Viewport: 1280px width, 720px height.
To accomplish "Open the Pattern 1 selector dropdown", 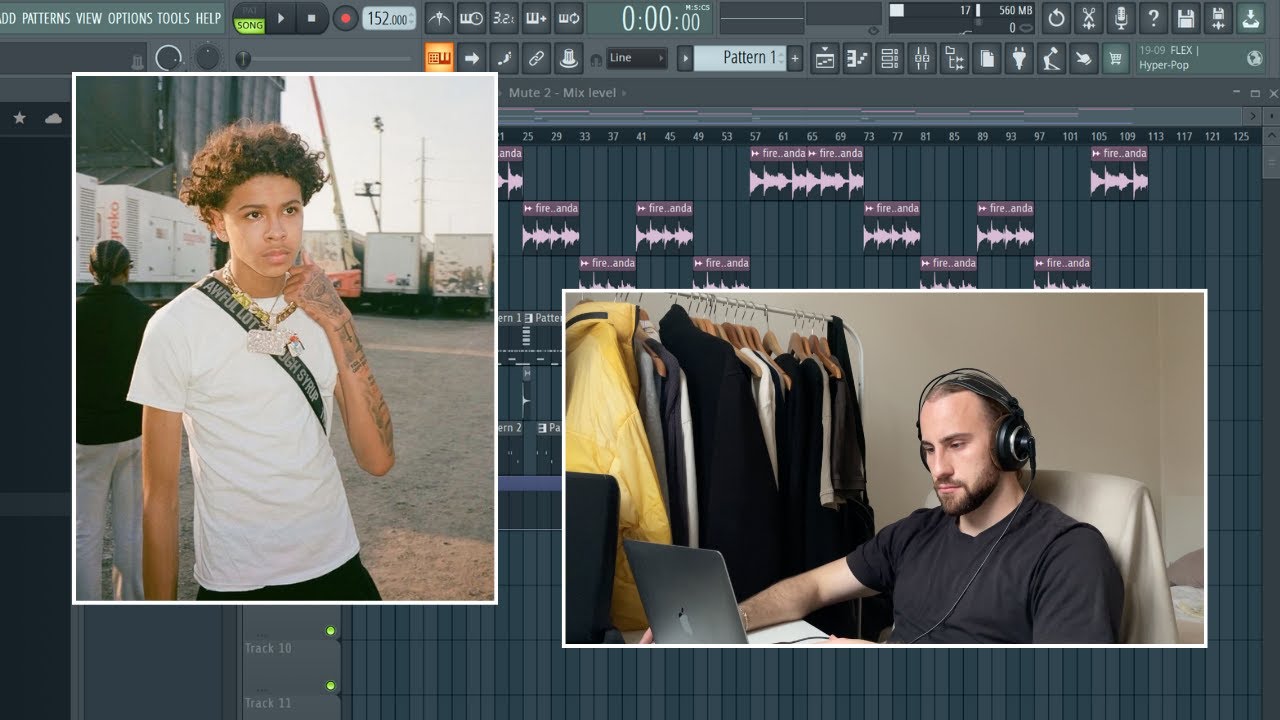I will pyautogui.click(x=741, y=58).
